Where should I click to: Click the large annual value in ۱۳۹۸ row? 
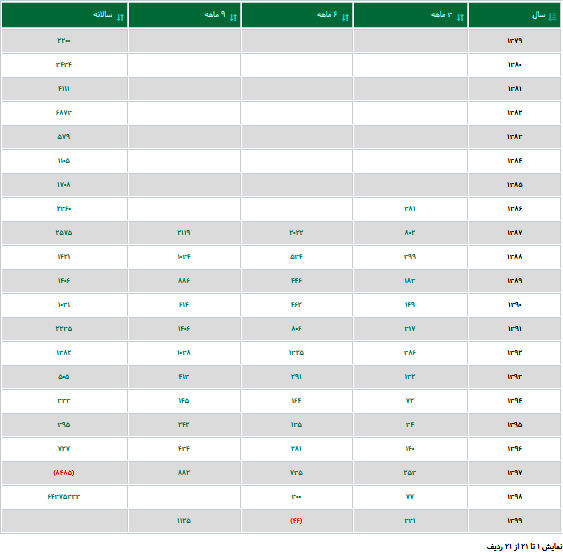point(64,497)
